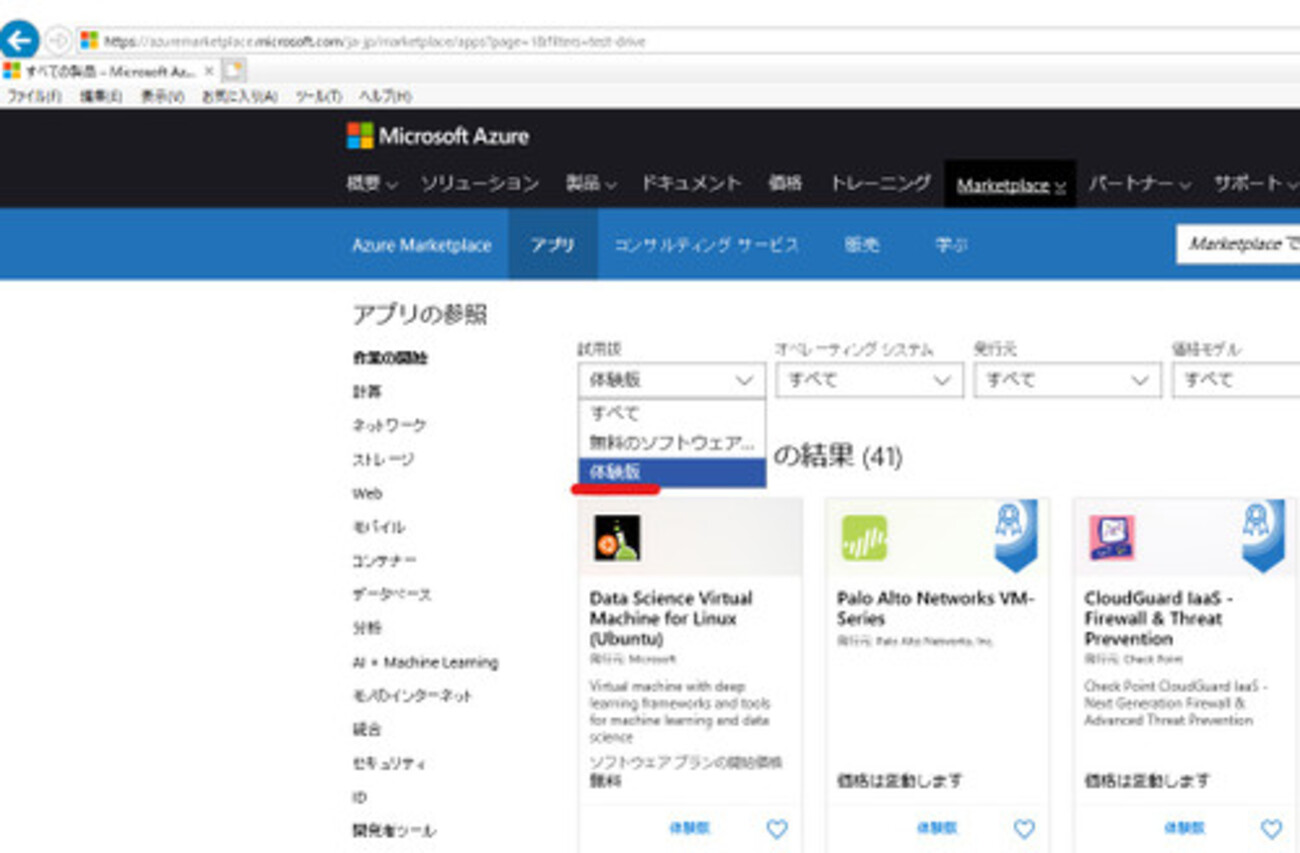The image size is (1300, 853).
Task: Open the お気に入り(A) browser menu
Action: click(x=240, y=97)
